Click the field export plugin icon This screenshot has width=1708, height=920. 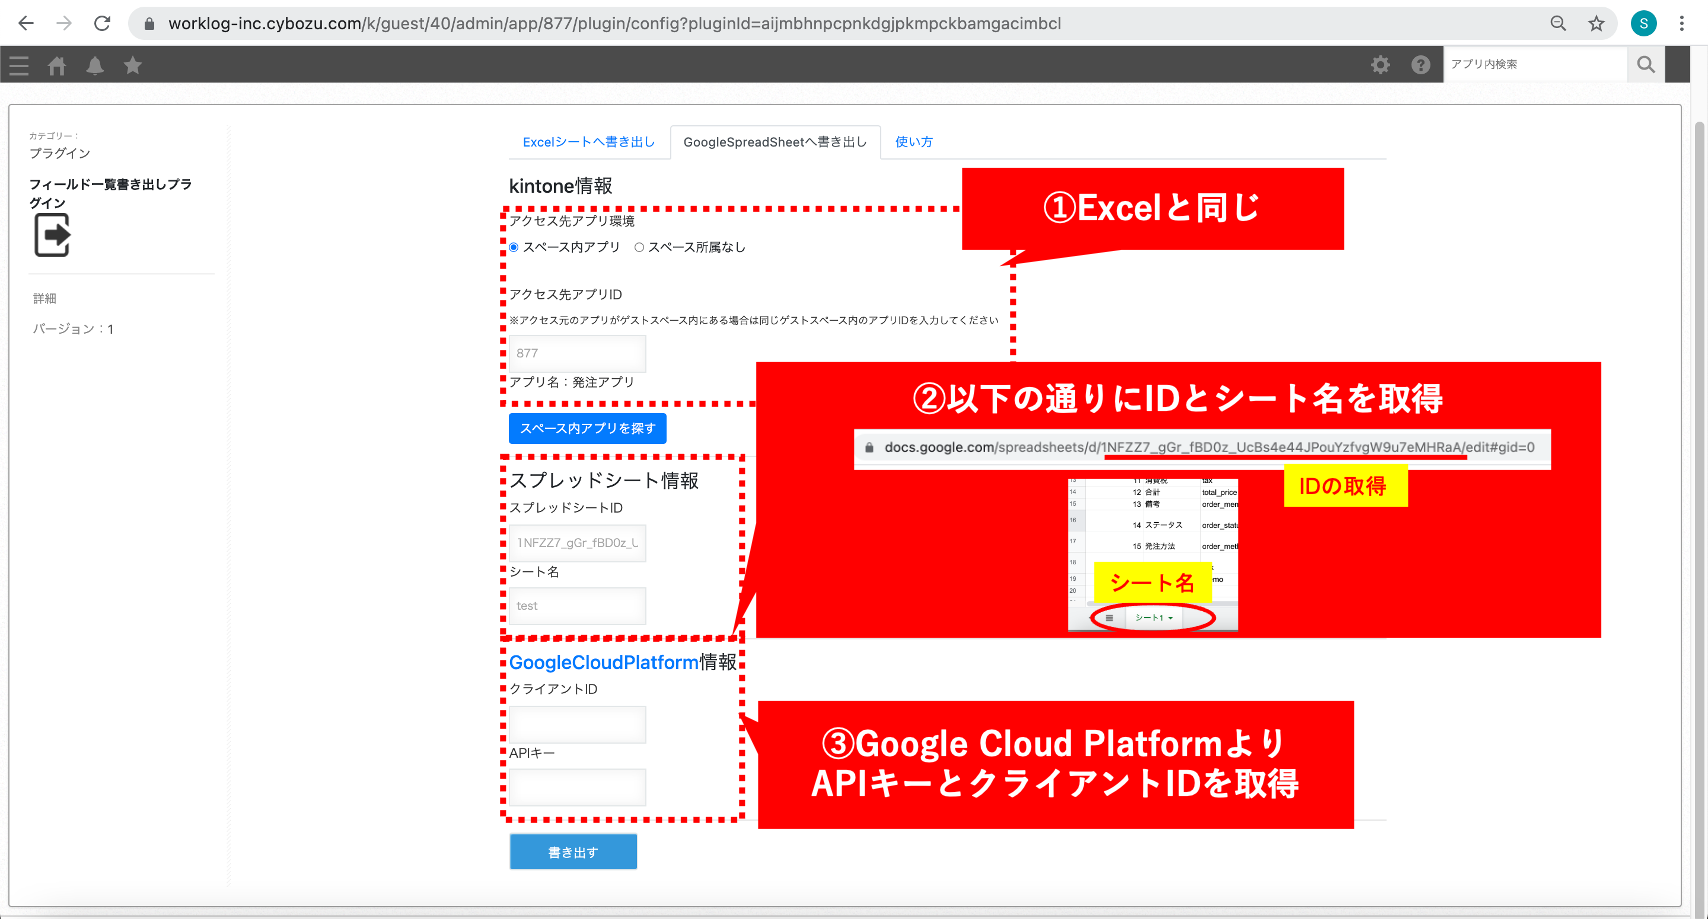click(52, 236)
